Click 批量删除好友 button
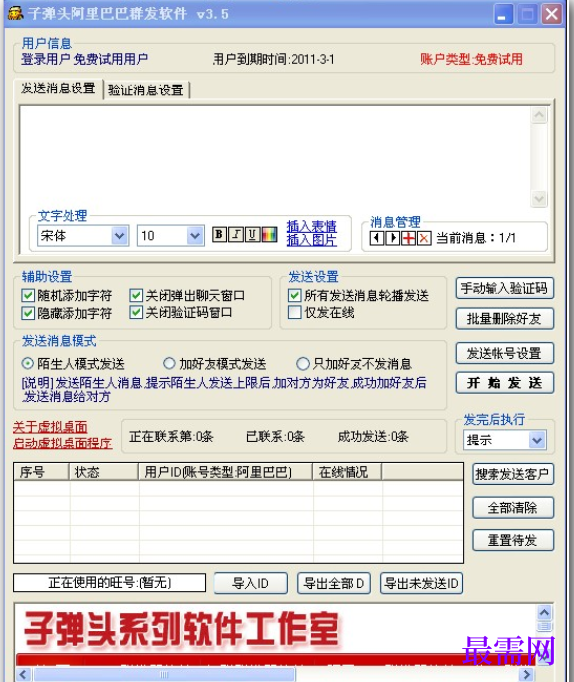Image resolution: width=574 pixels, height=682 pixels. click(x=504, y=318)
